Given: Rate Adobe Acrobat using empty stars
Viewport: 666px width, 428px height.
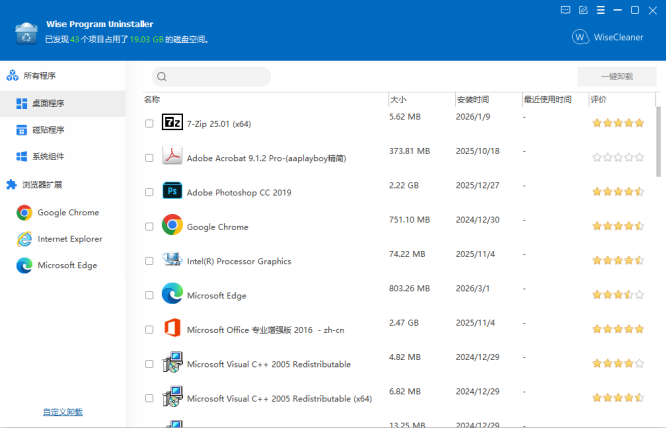Looking at the screenshot, I should pyautogui.click(x=618, y=158).
